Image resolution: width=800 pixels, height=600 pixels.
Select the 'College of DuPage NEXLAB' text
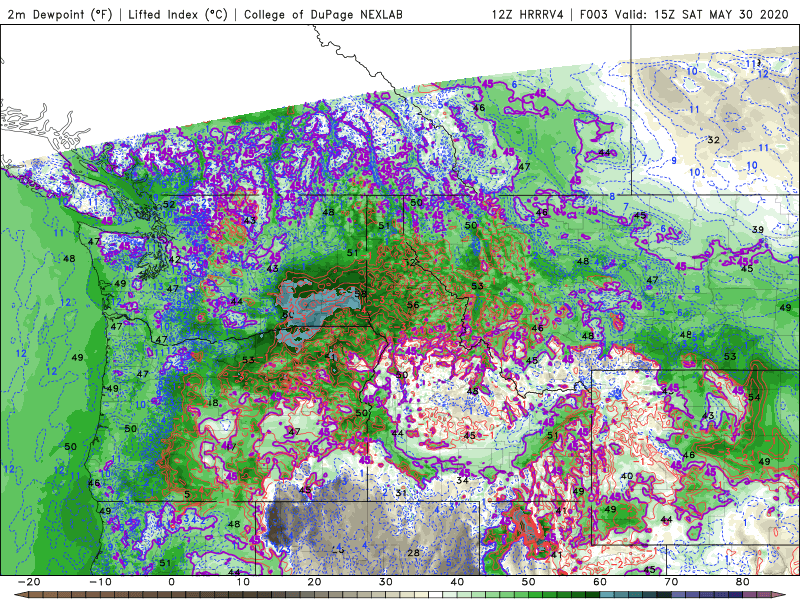coord(323,14)
